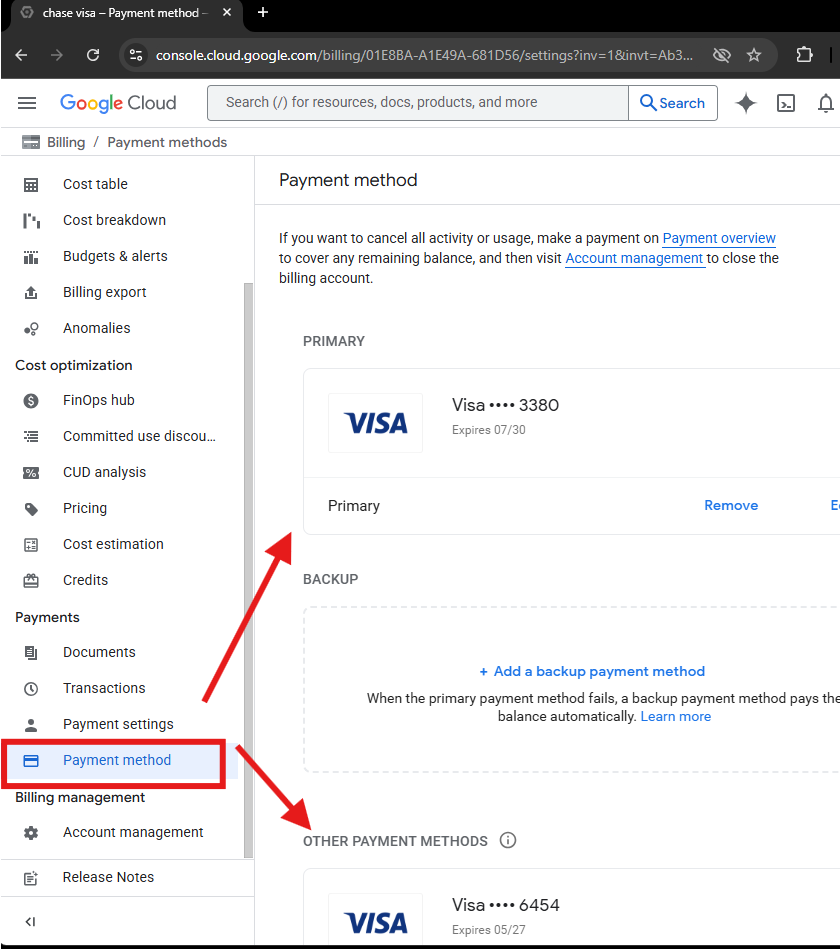
Task: Open browser extensions puzzle icon
Action: click(x=804, y=55)
